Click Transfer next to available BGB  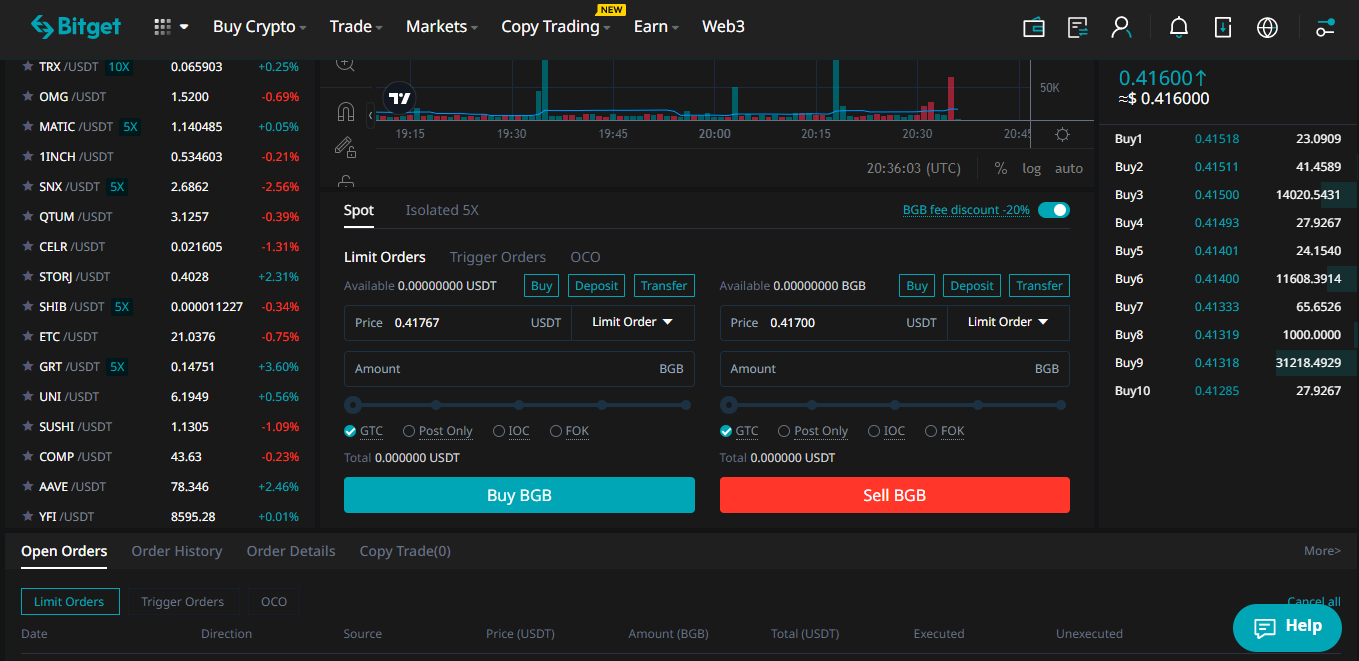tap(1039, 286)
